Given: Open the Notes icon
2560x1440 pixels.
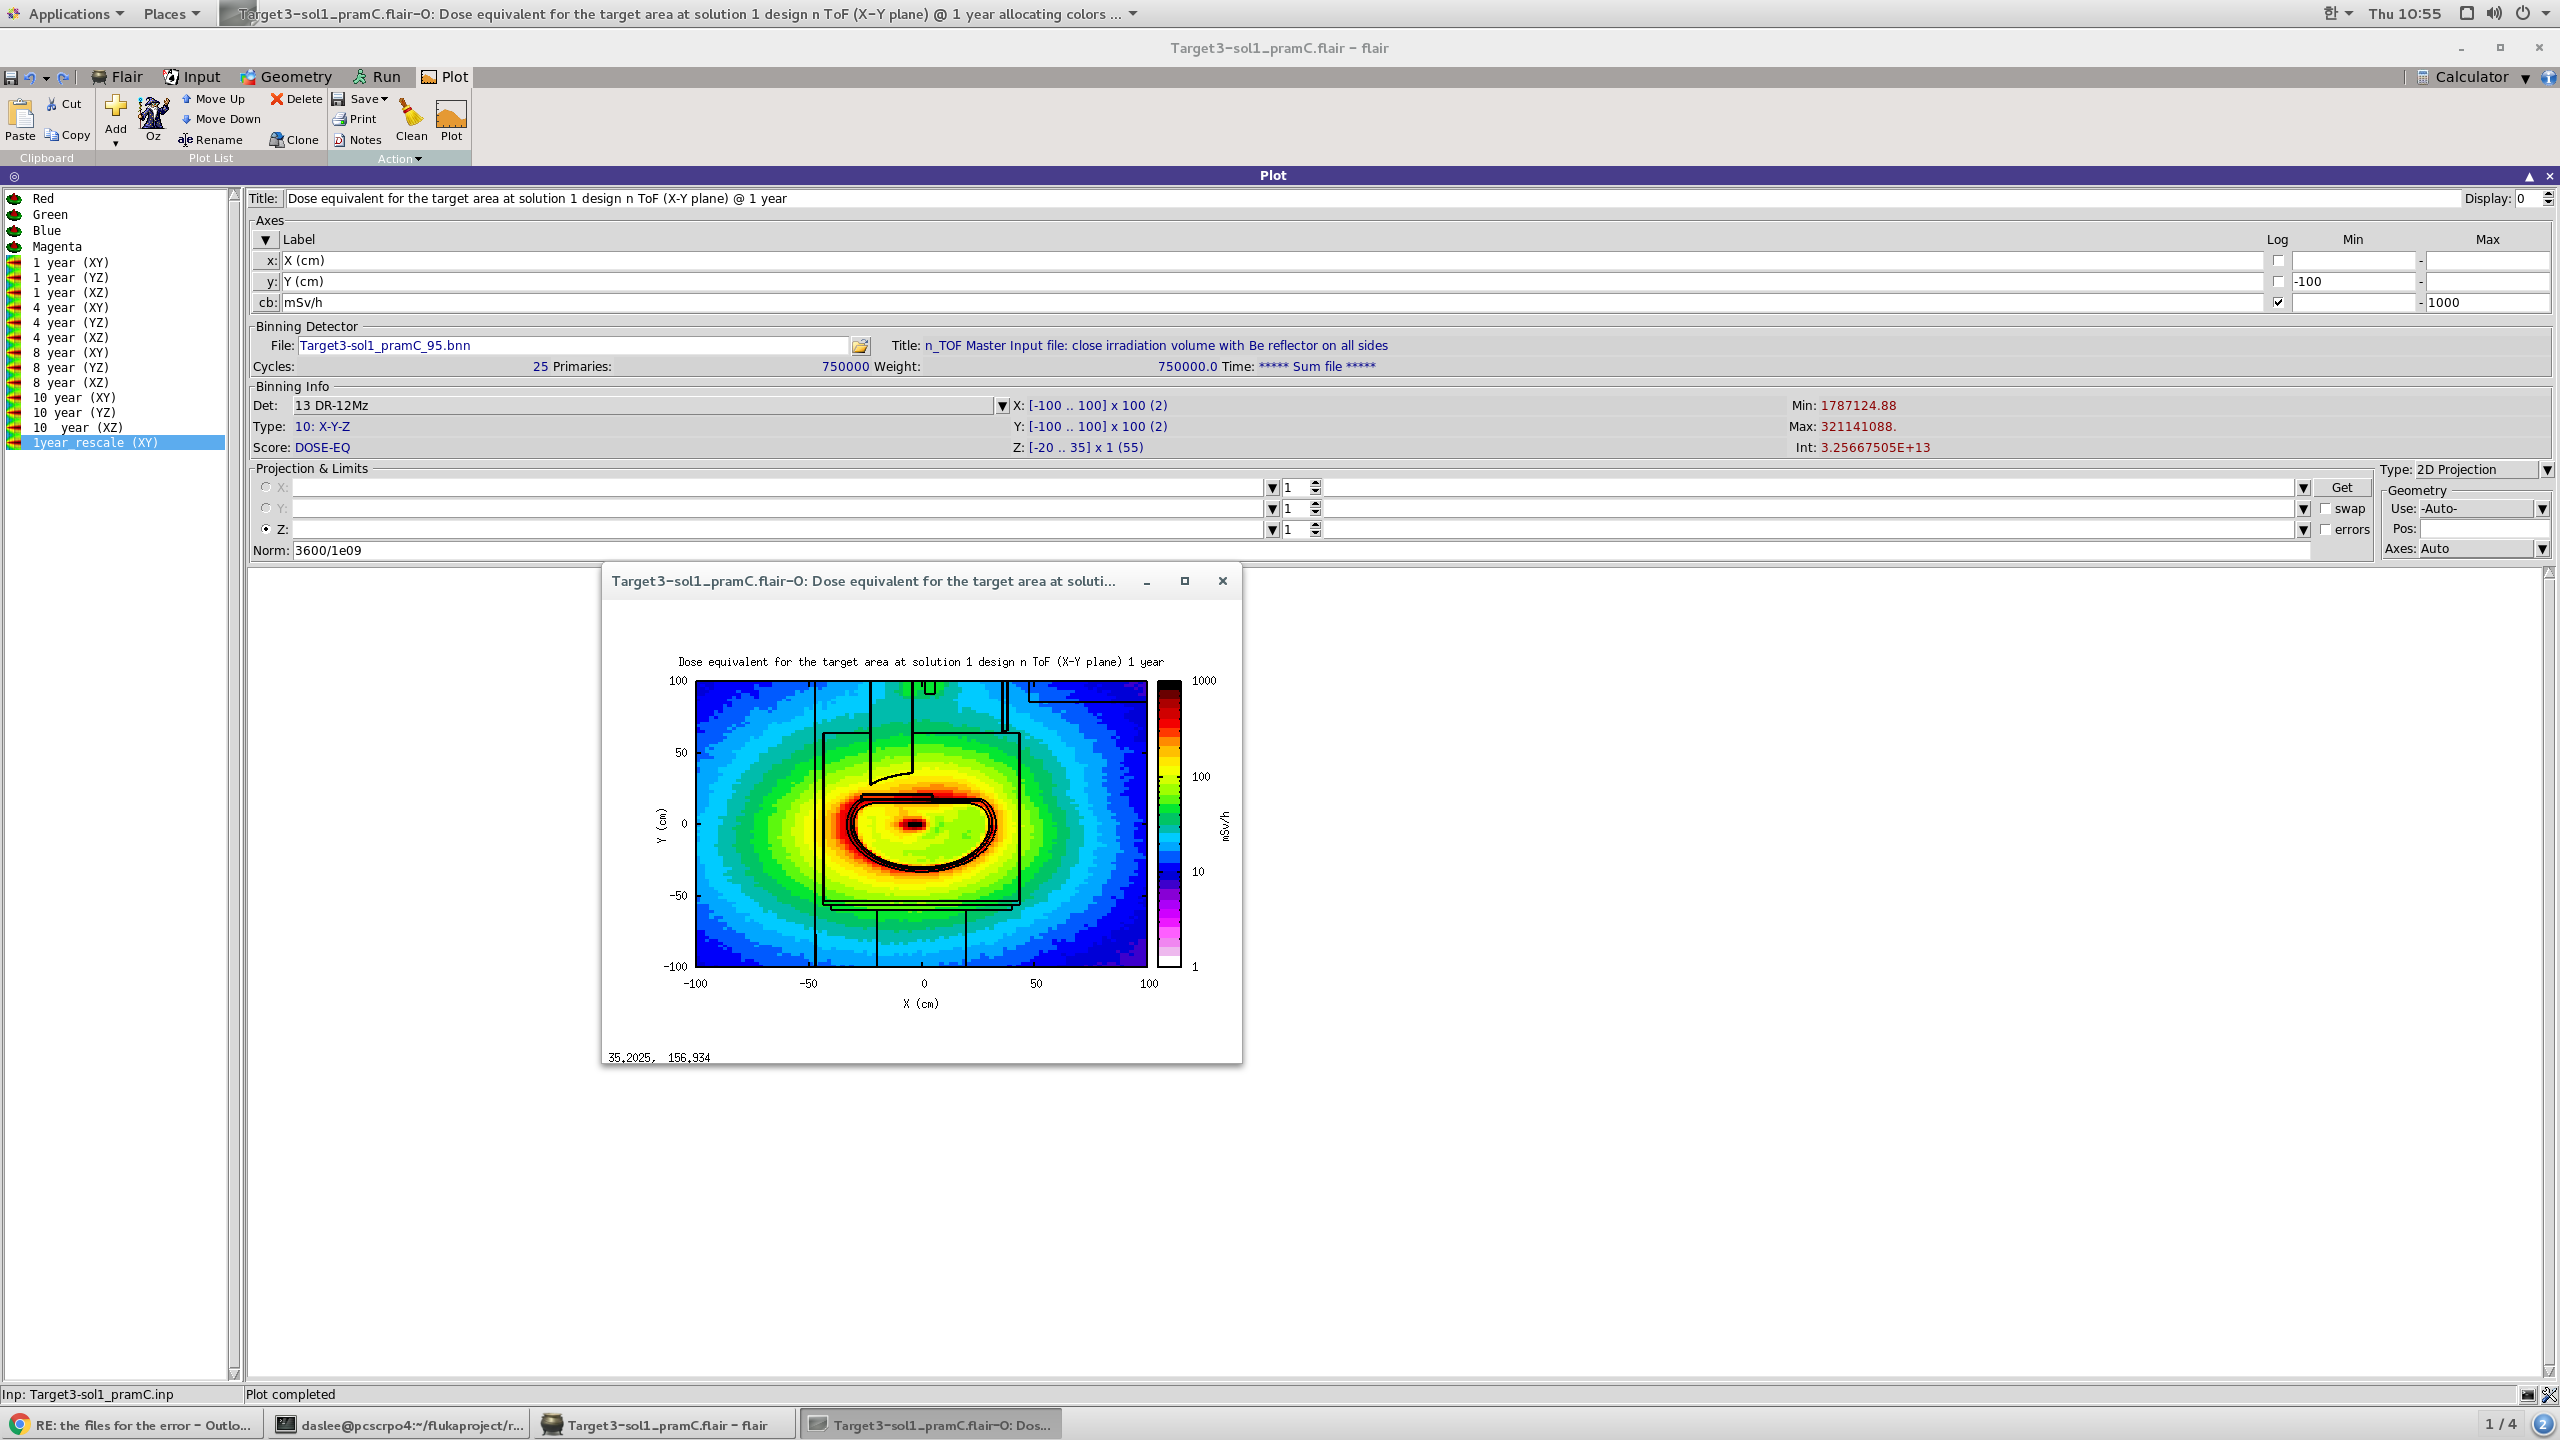Looking at the screenshot, I should coord(339,140).
